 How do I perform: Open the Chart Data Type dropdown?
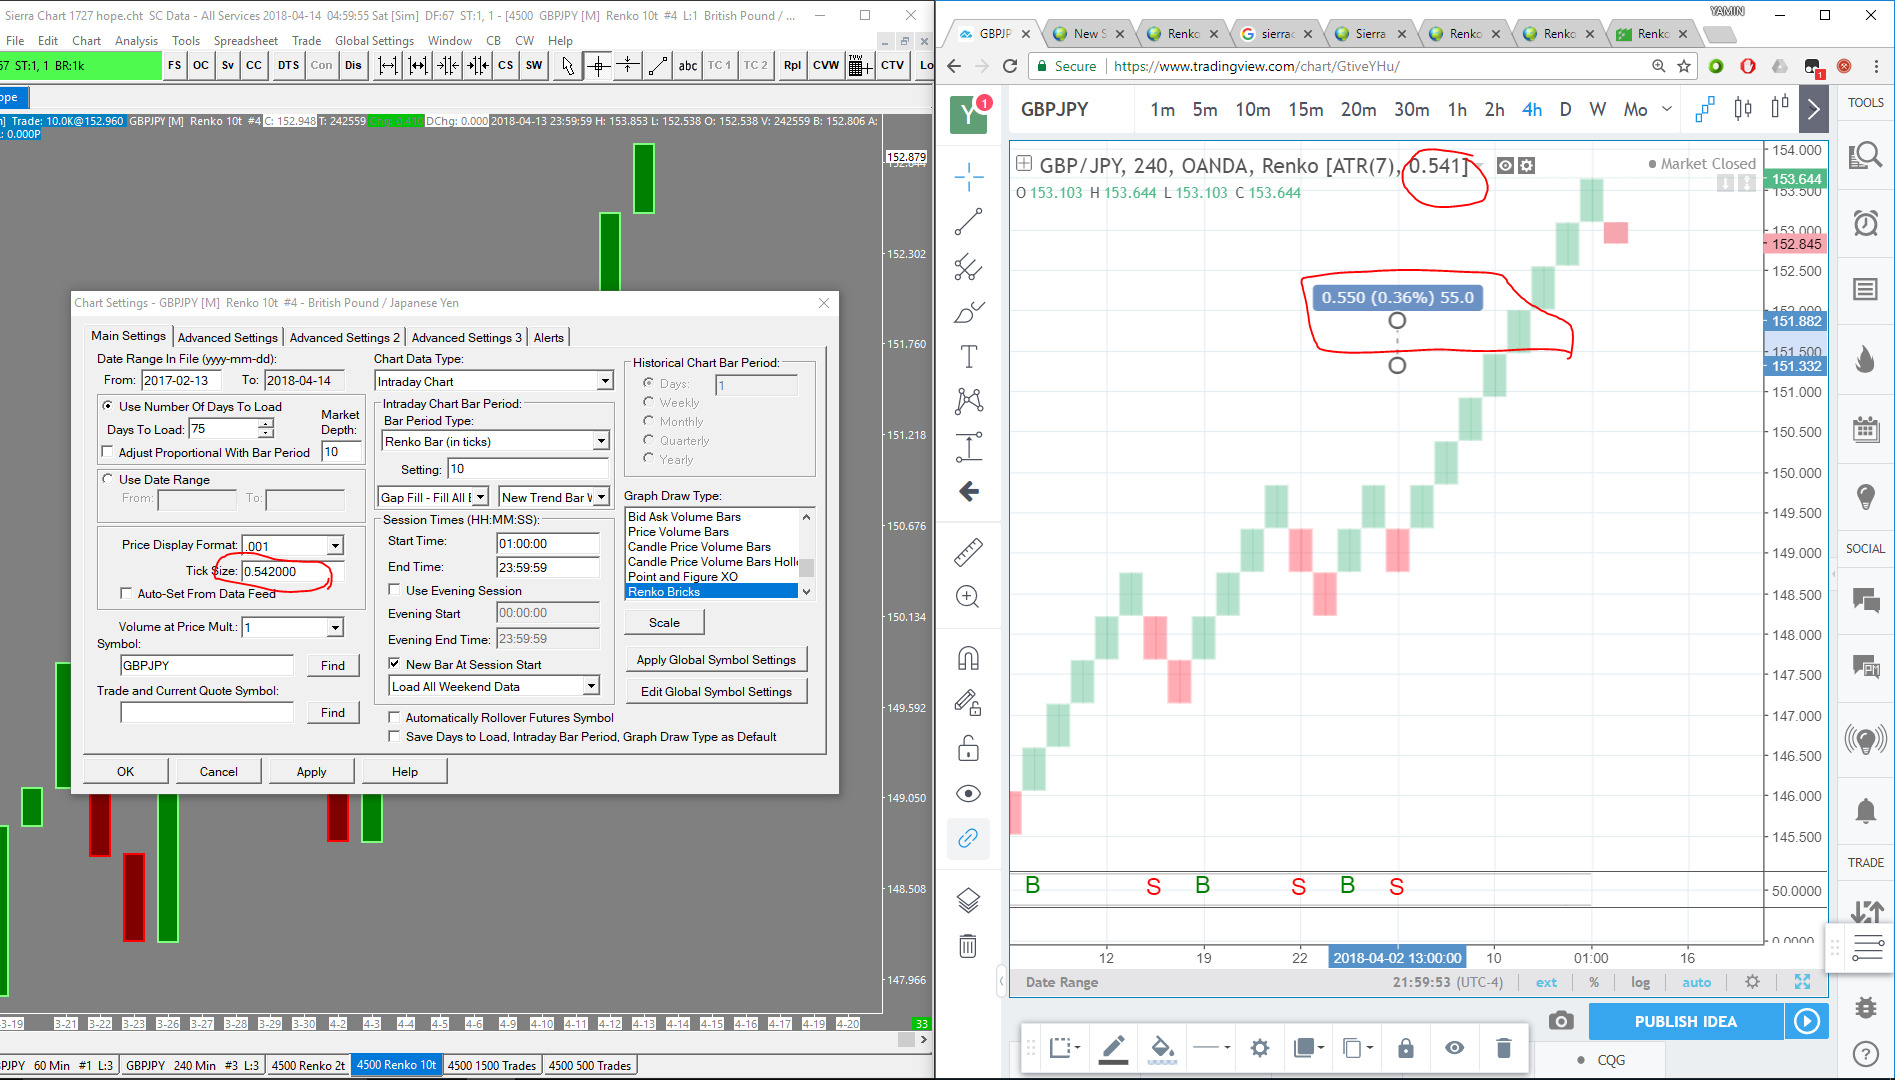605,381
